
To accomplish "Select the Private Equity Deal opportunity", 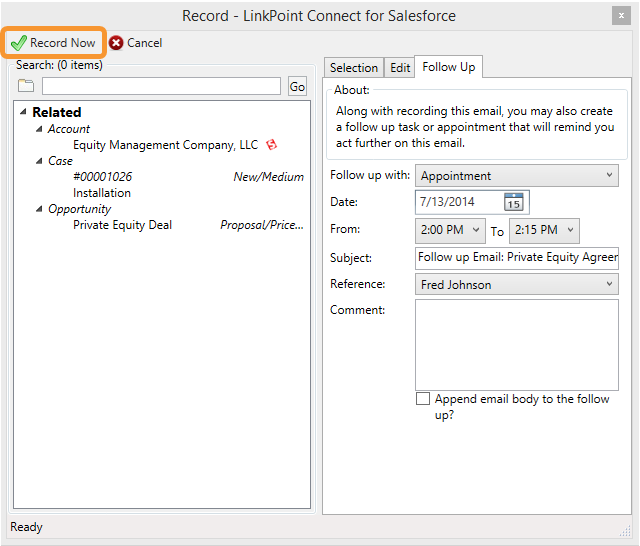I will point(122,225).
